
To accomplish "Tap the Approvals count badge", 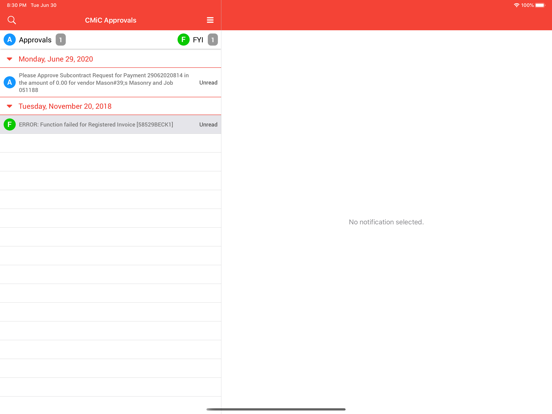I will pyautogui.click(x=61, y=39).
